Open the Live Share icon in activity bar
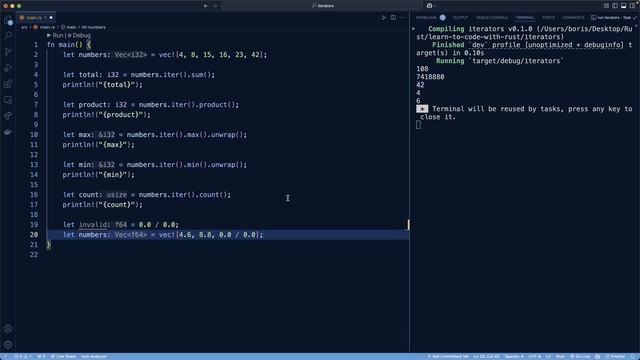The image size is (640, 360). tap(8, 116)
